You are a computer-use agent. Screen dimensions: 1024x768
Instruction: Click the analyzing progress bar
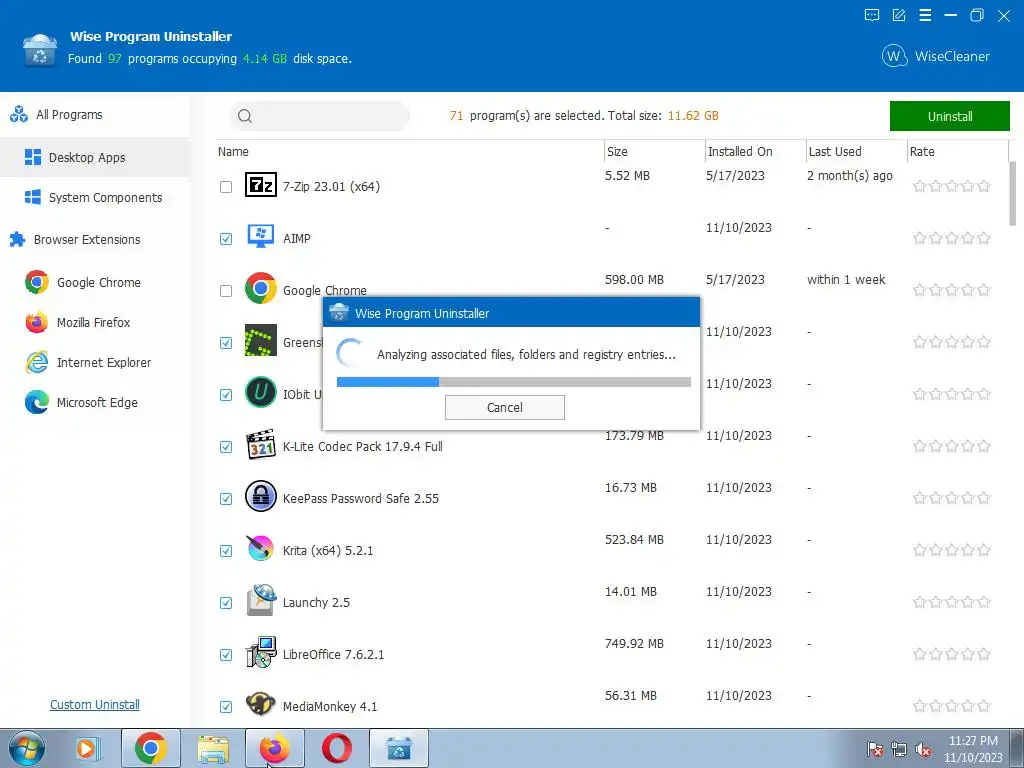tap(514, 382)
